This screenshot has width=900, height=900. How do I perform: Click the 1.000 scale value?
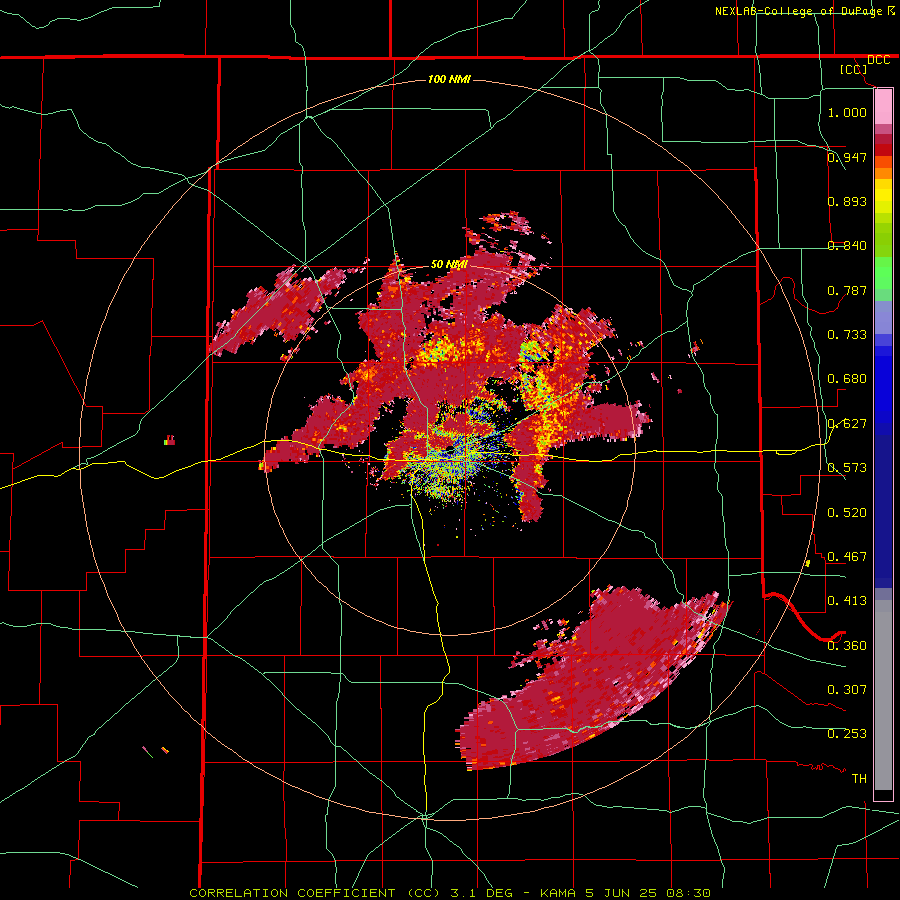(x=847, y=112)
